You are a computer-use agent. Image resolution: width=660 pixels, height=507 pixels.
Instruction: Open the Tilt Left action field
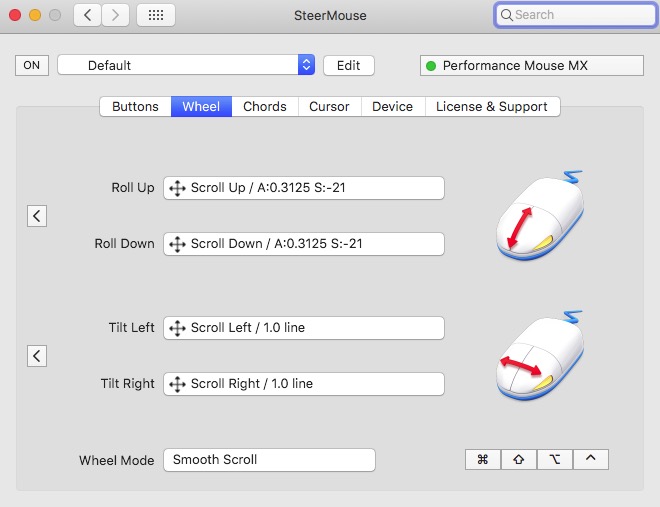pyautogui.click(x=304, y=328)
